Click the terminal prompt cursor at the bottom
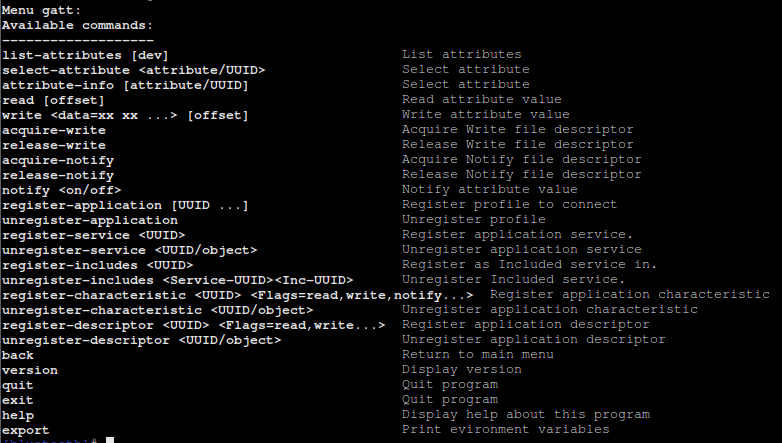This screenshot has width=782, height=443. (x=110, y=440)
